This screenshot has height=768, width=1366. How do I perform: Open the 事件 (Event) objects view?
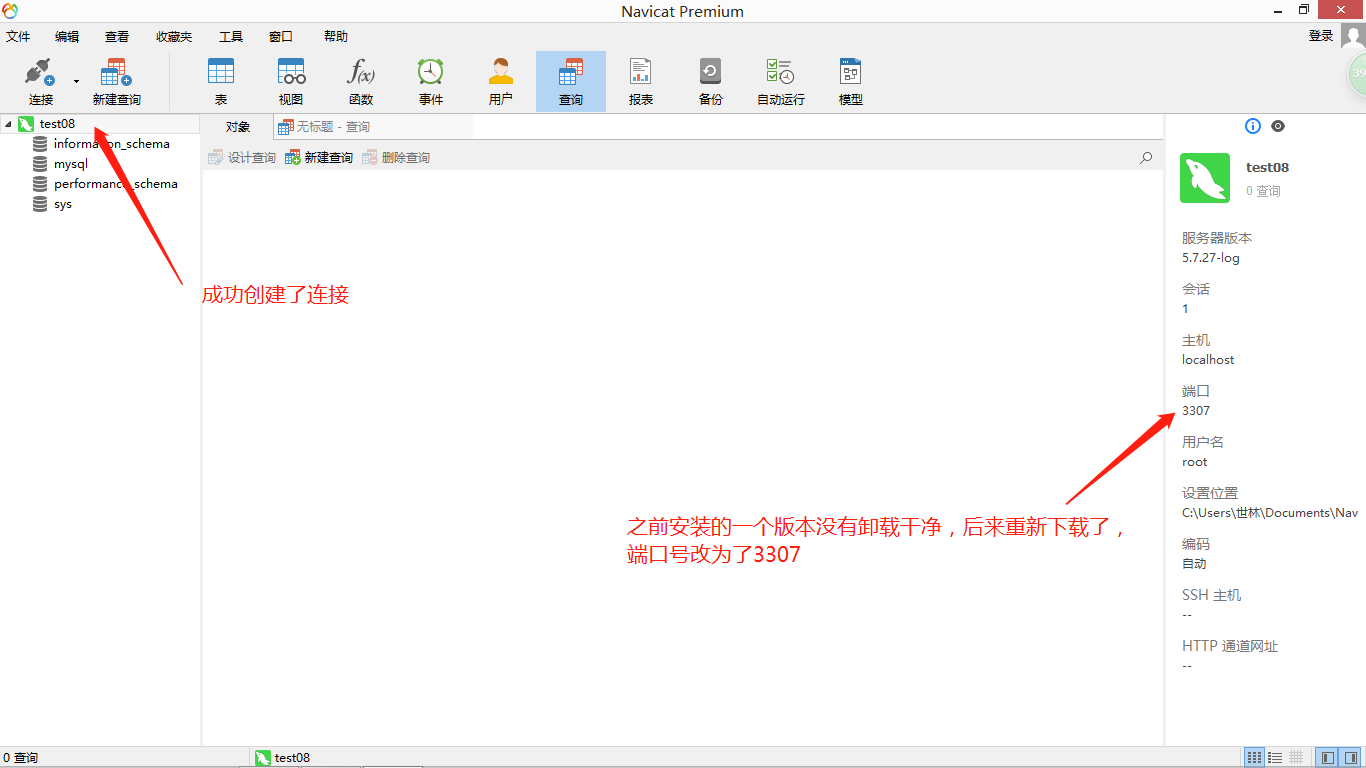pyautogui.click(x=431, y=81)
